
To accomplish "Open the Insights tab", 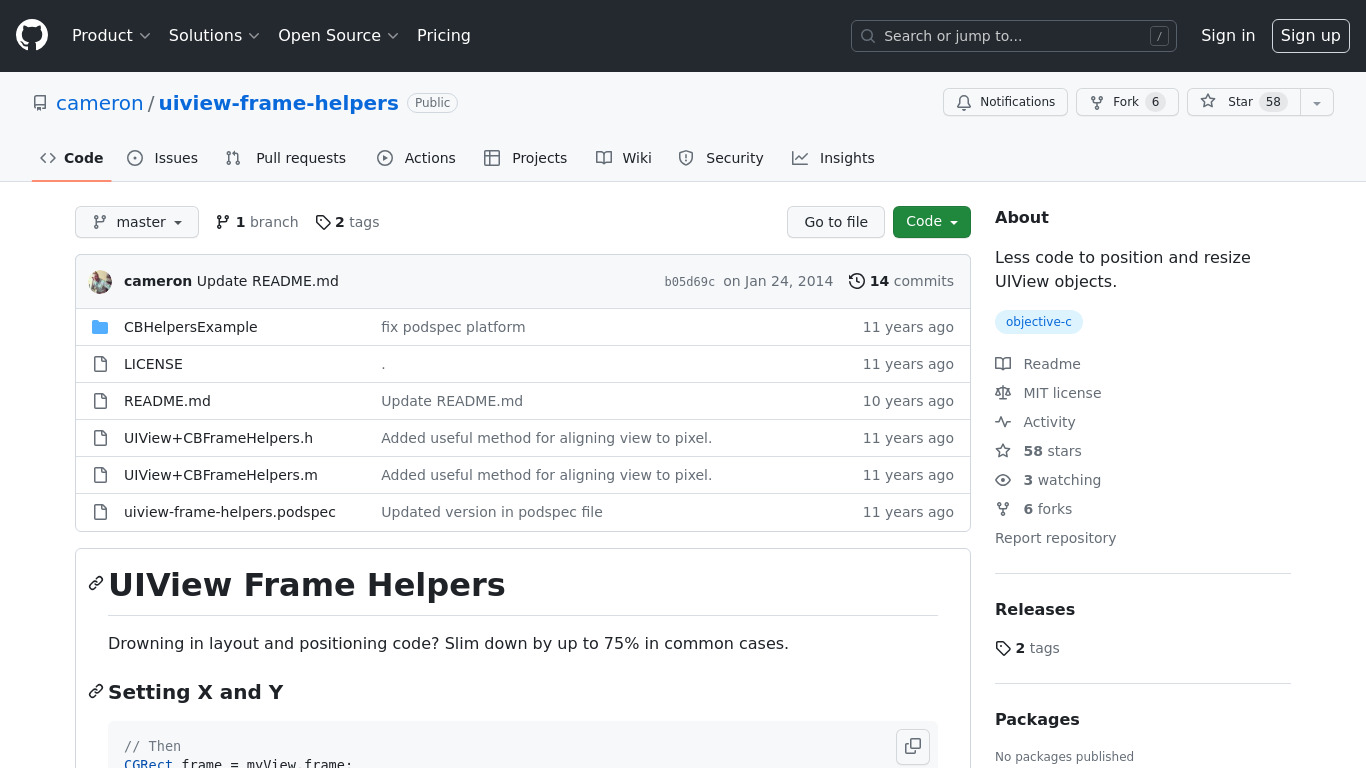I will pos(833,158).
